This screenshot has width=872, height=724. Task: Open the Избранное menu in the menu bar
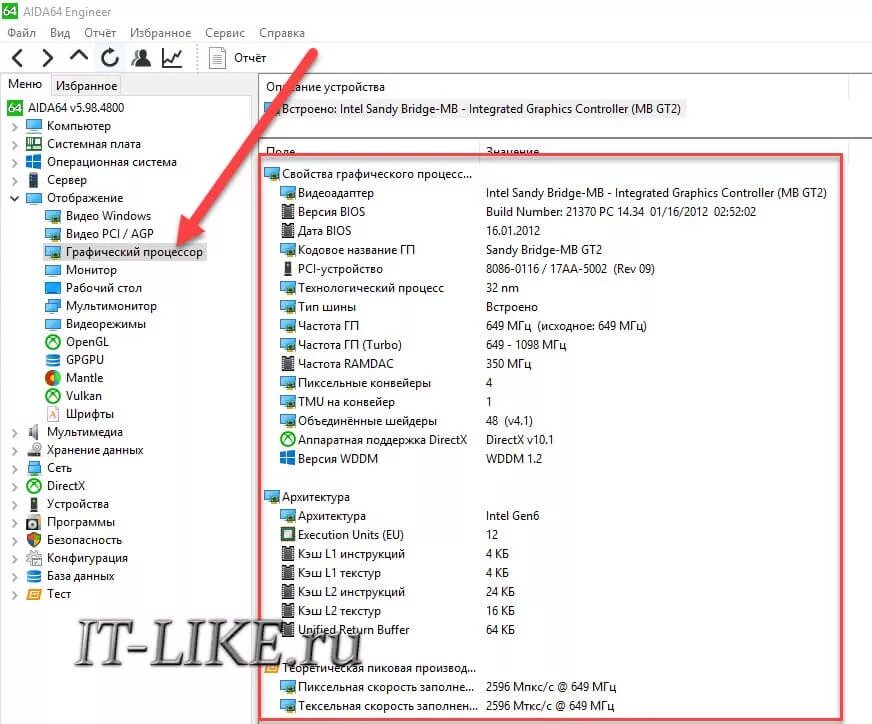160,33
